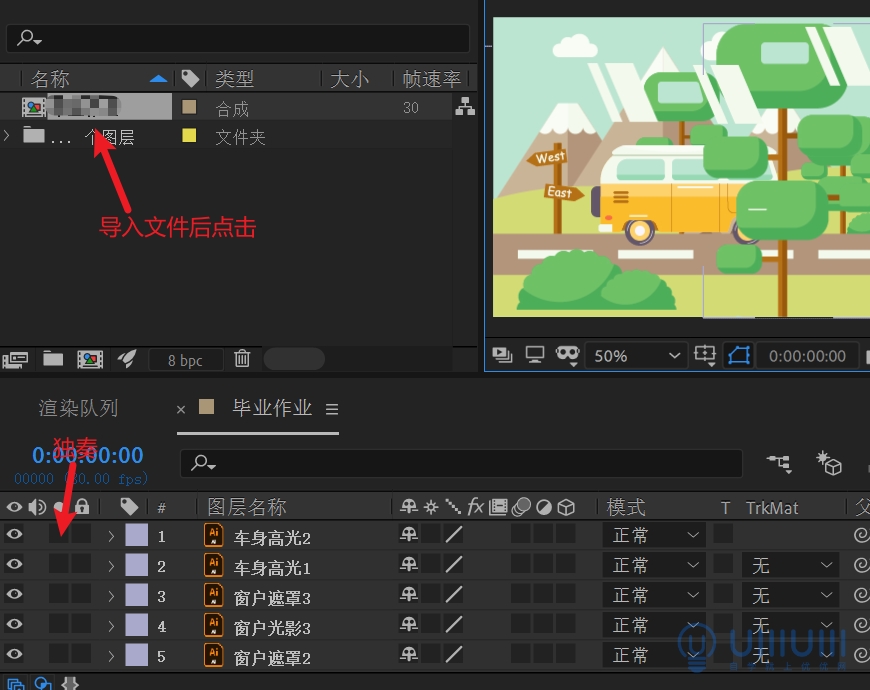Select the 毕业作业 timeline tab
The height and width of the screenshot is (690, 870).
tap(272, 408)
